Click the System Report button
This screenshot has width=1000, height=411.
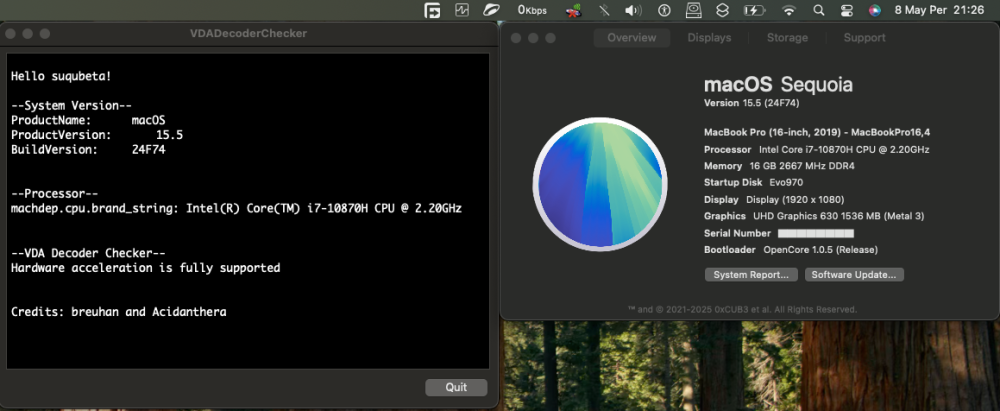click(x=751, y=274)
